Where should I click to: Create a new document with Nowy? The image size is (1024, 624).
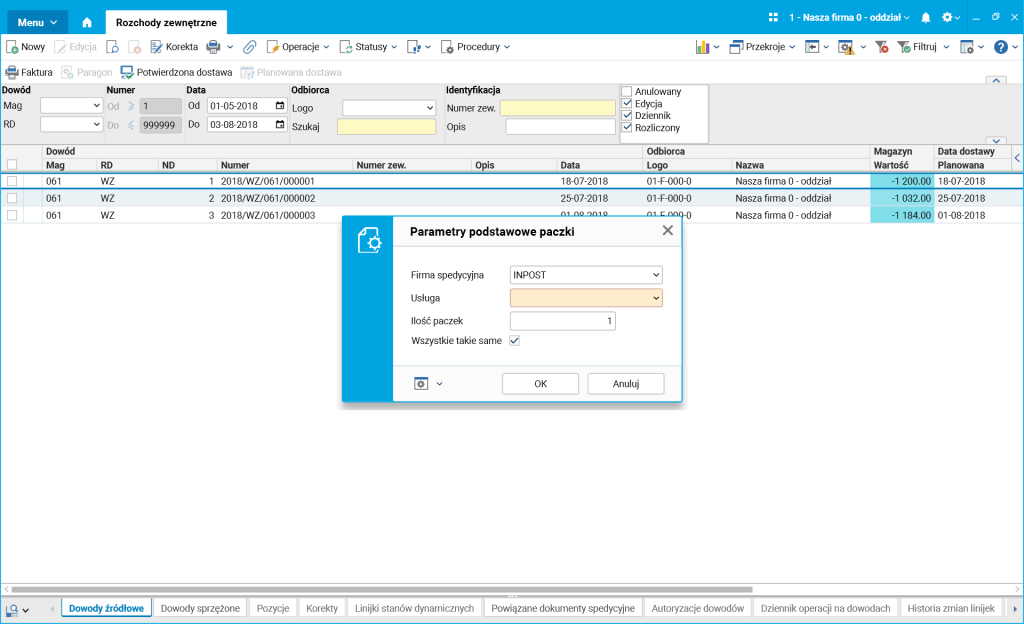(x=25, y=47)
